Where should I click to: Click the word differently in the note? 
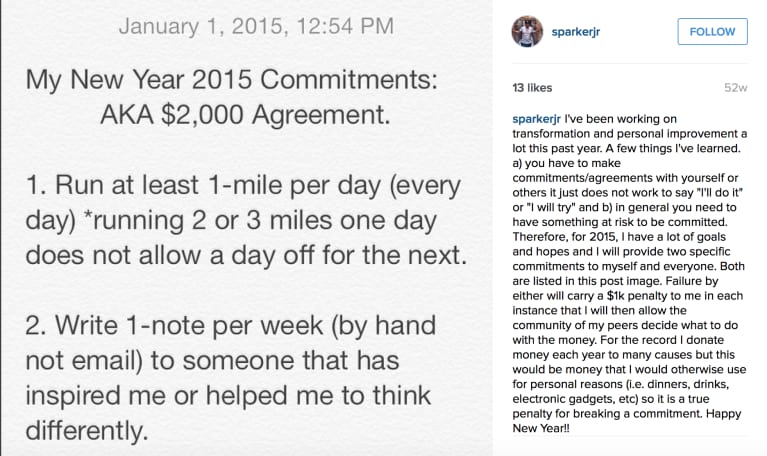87,431
